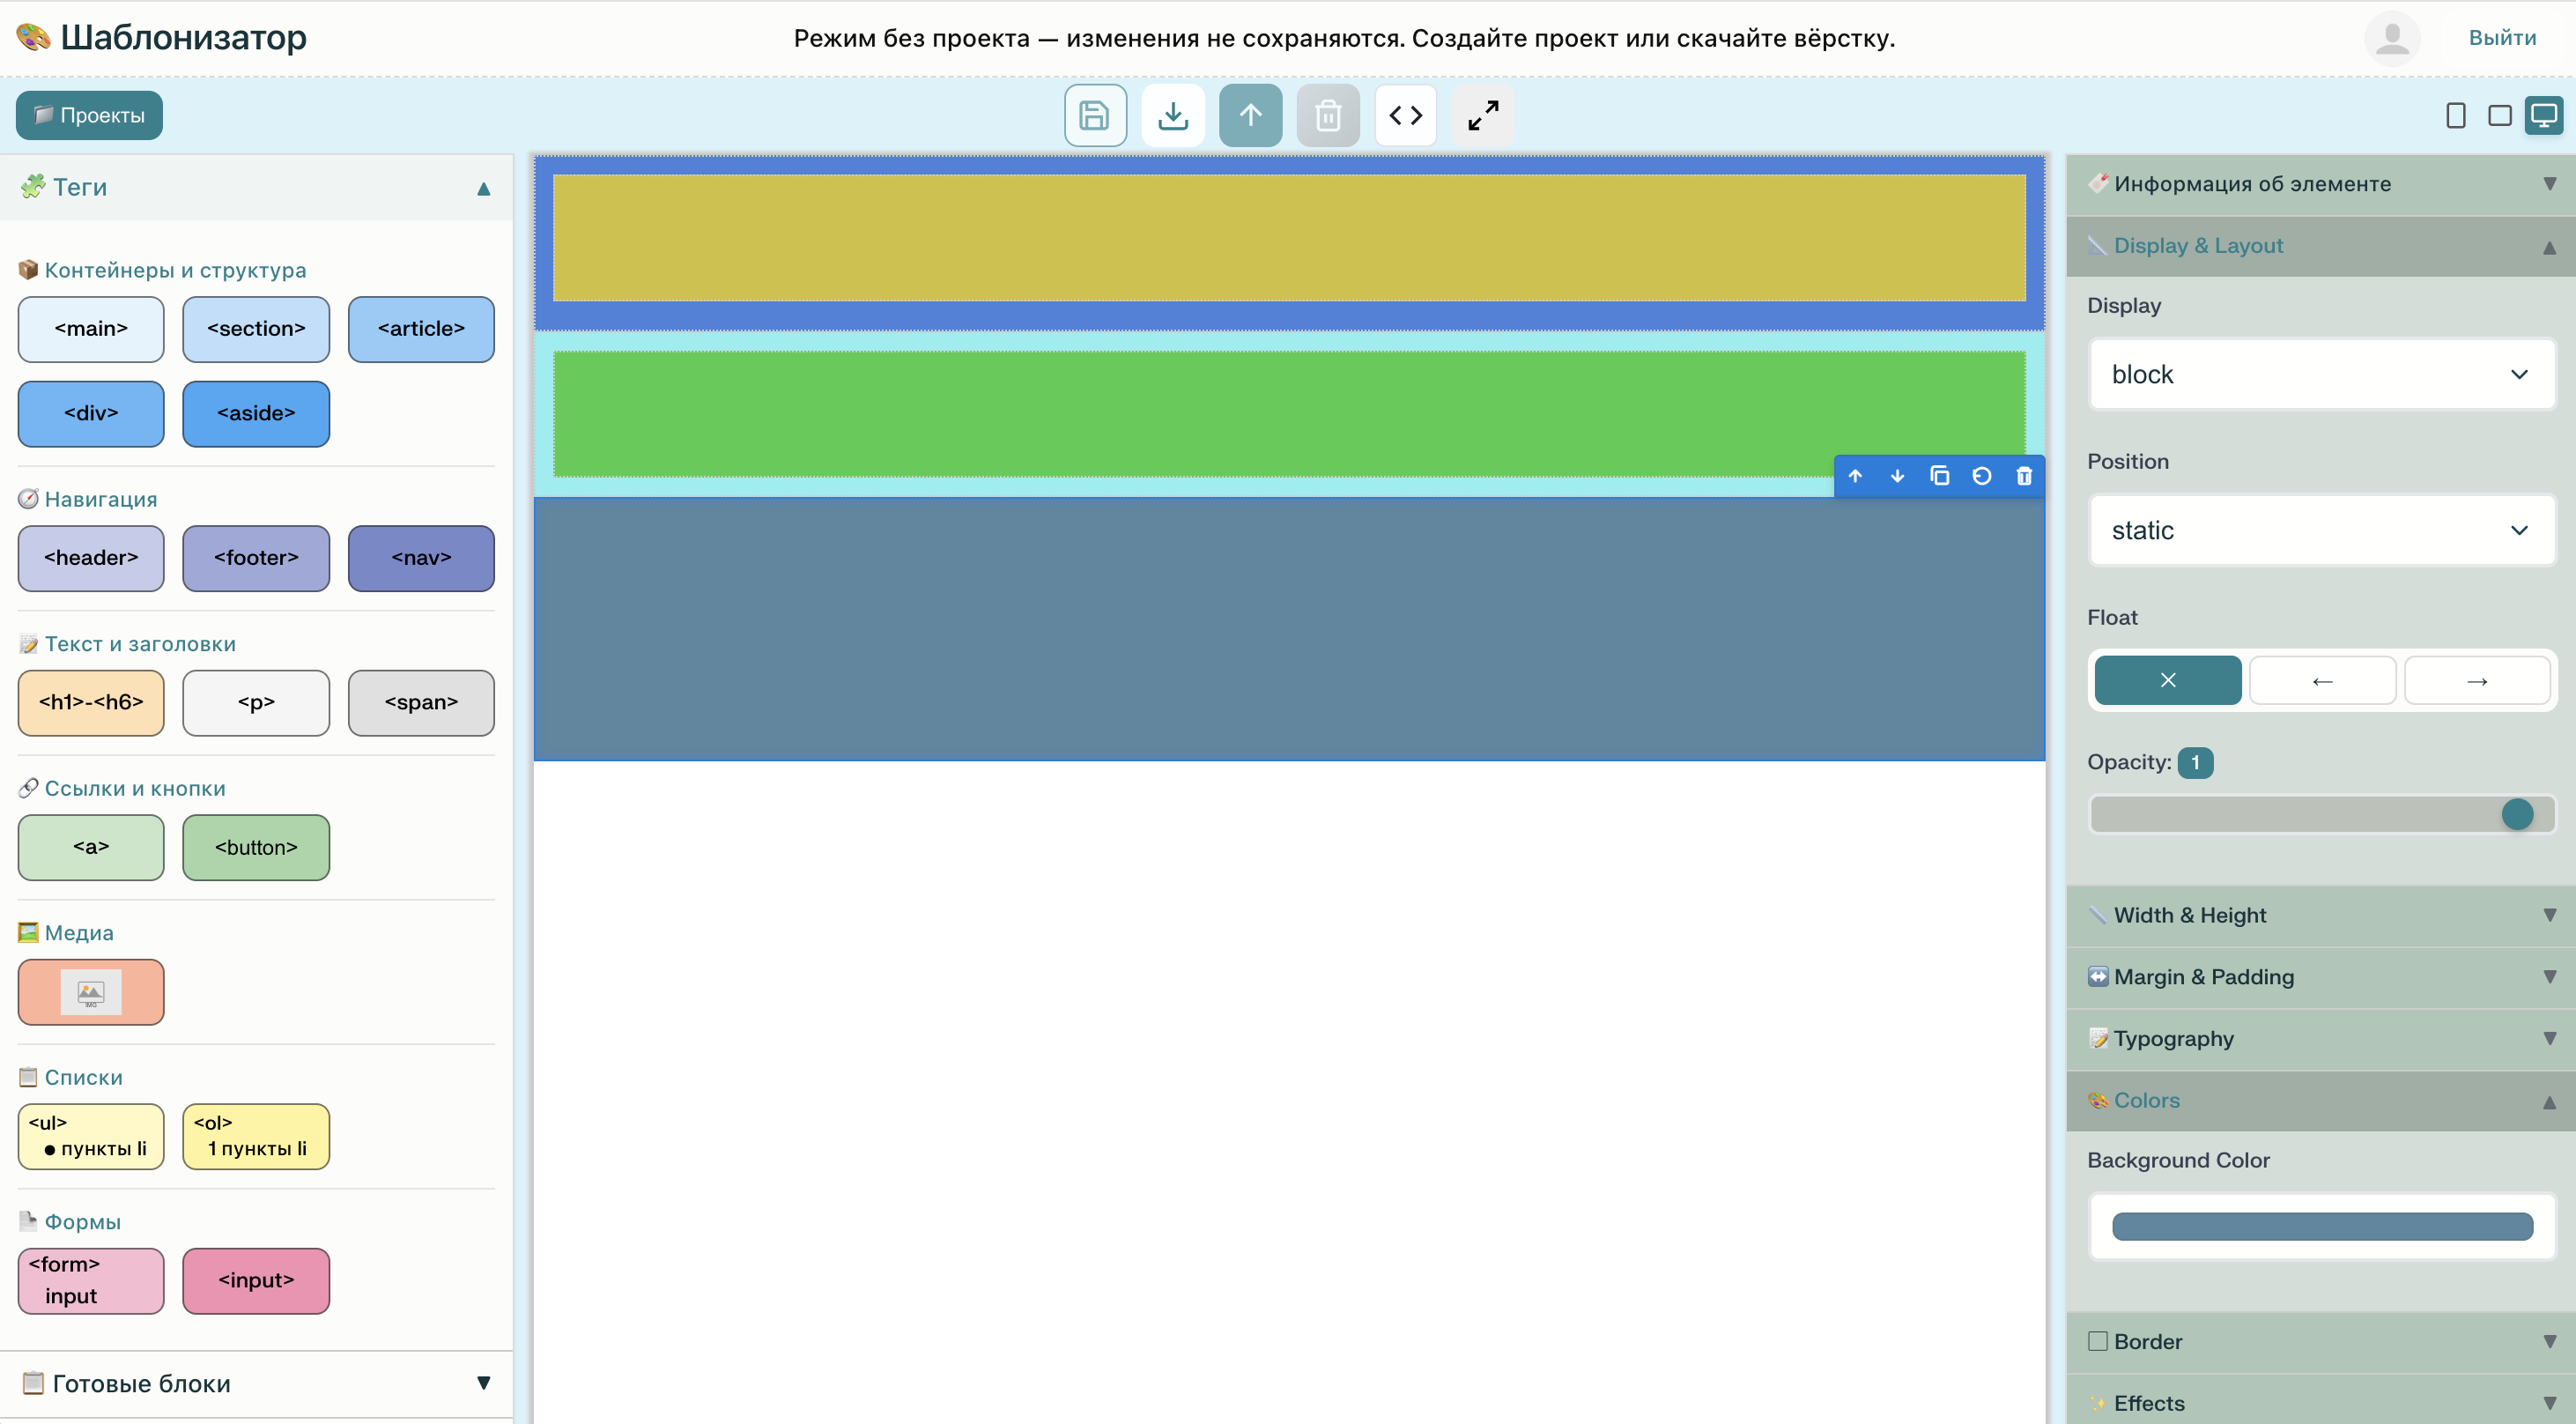Add a <div> tag
Image resolution: width=2576 pixels, height=1424 pixels.
pyautogui.click(x=91, y=413)
